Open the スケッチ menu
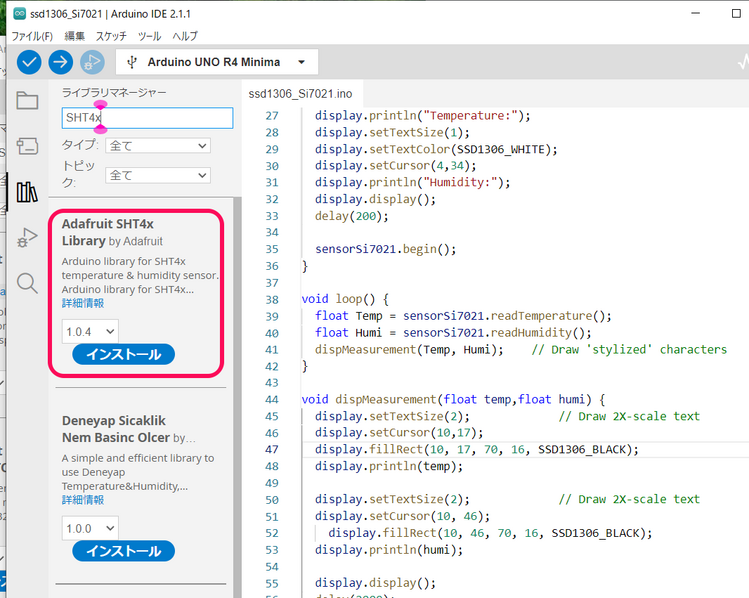The width and height of the screenshot is (749, 598). (110, 36)
